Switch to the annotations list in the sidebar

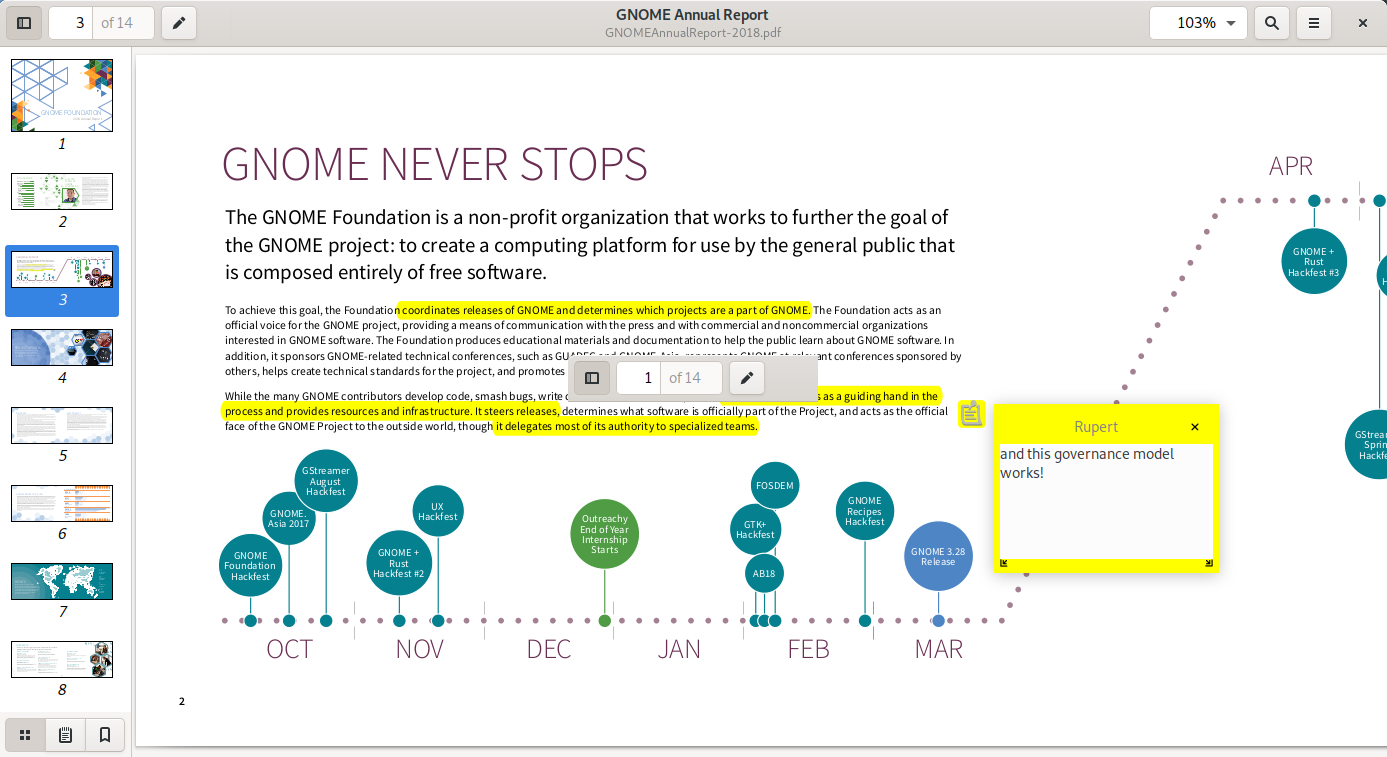(x=65, y=735)
